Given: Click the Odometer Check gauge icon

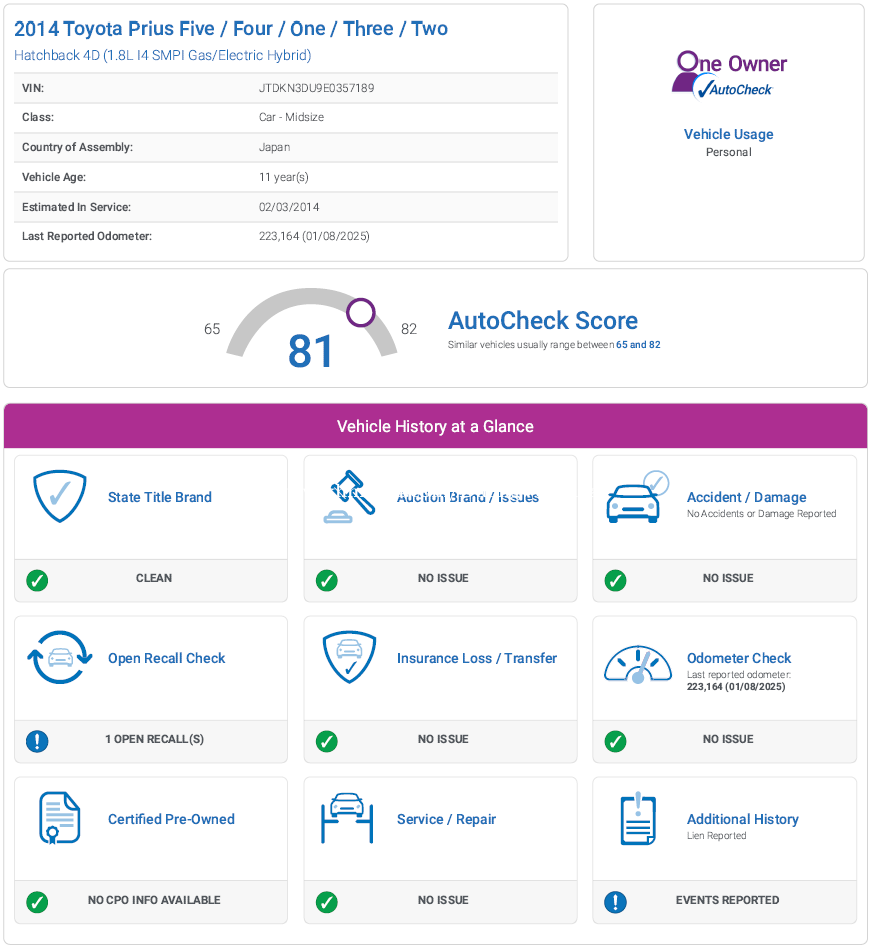Looking at the screenshot, I should [637, 664].
